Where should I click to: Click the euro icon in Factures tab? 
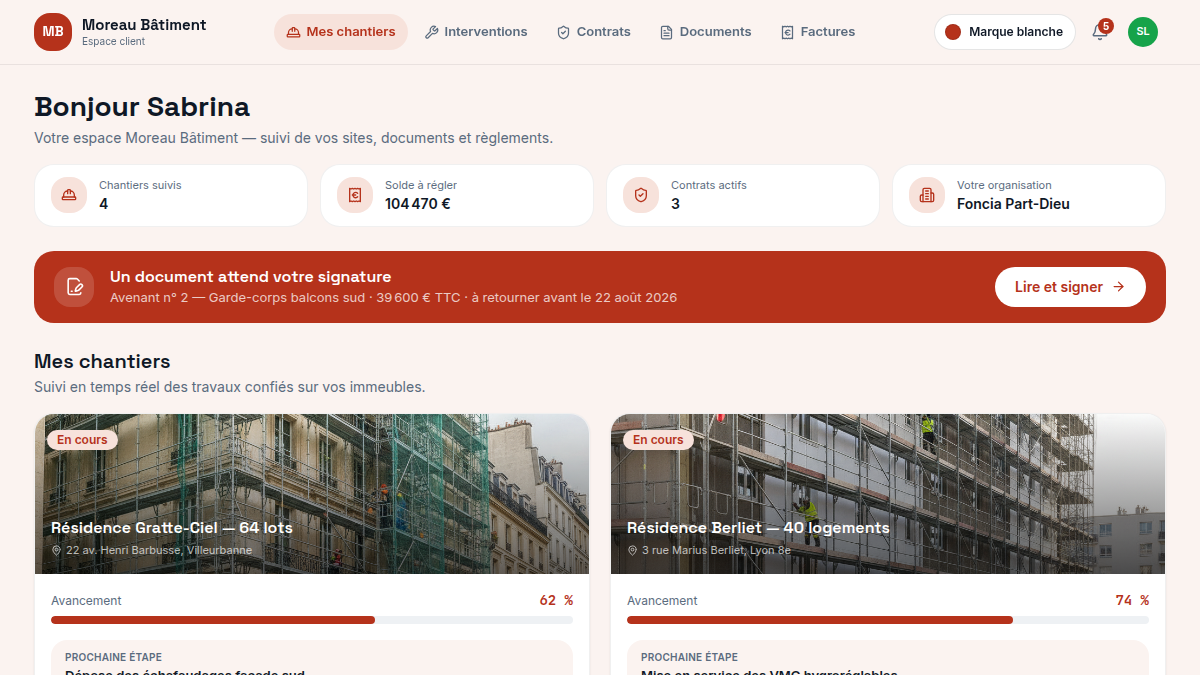point(787,32)
